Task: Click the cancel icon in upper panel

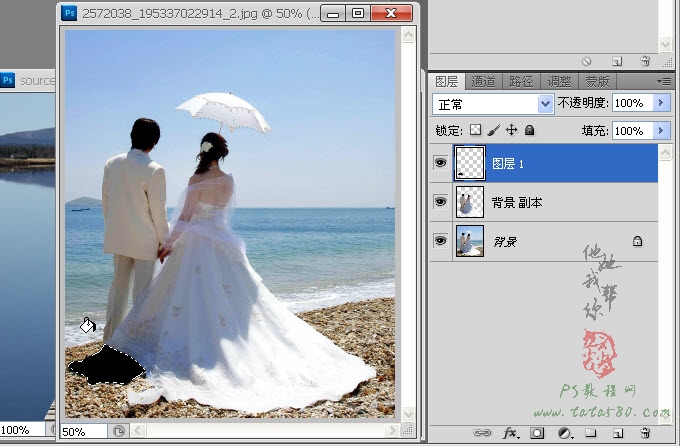Action: pos(586,61)
